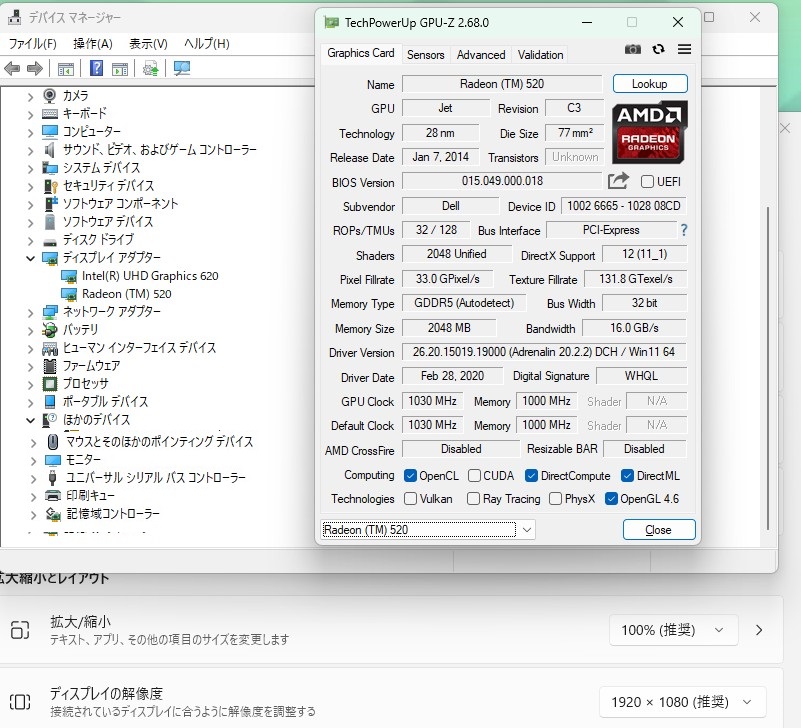Screen dimensions: 801x728
Task: Open the 拡大/縮小 details chevron arrow
Action: pyautogui.click(x=759, y=630)
